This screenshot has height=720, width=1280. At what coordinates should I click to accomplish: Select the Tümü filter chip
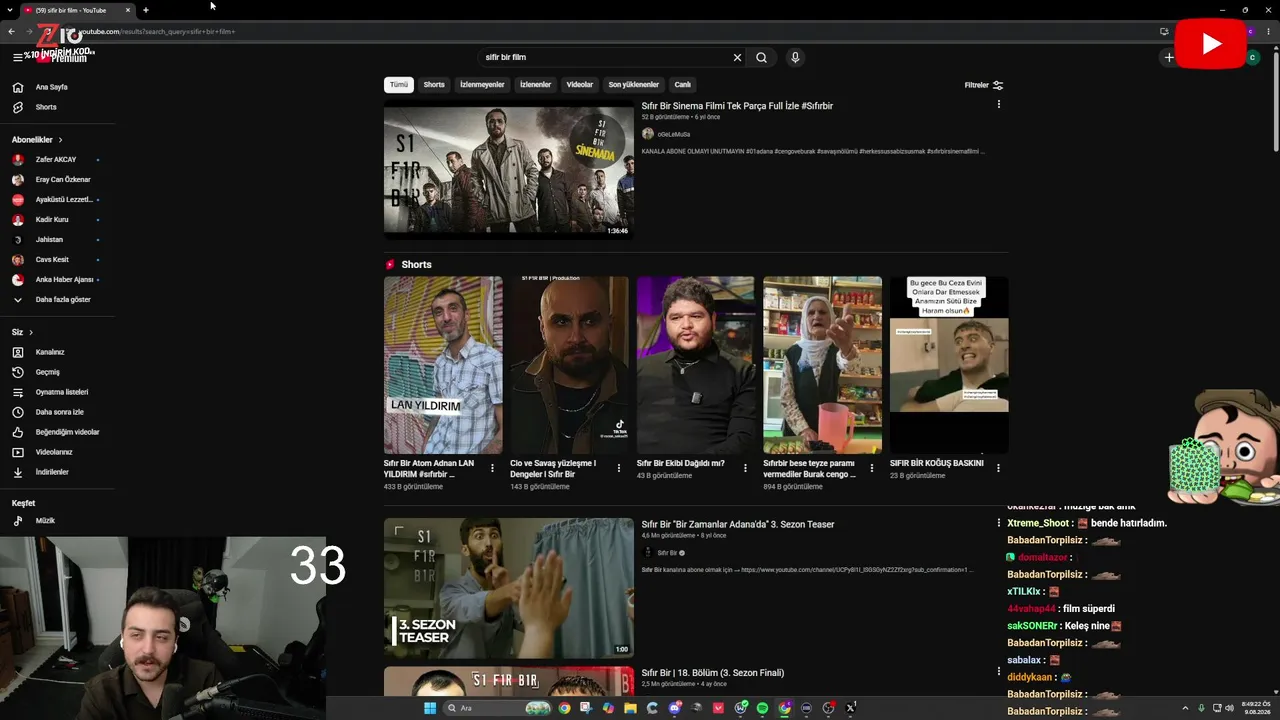399,85
